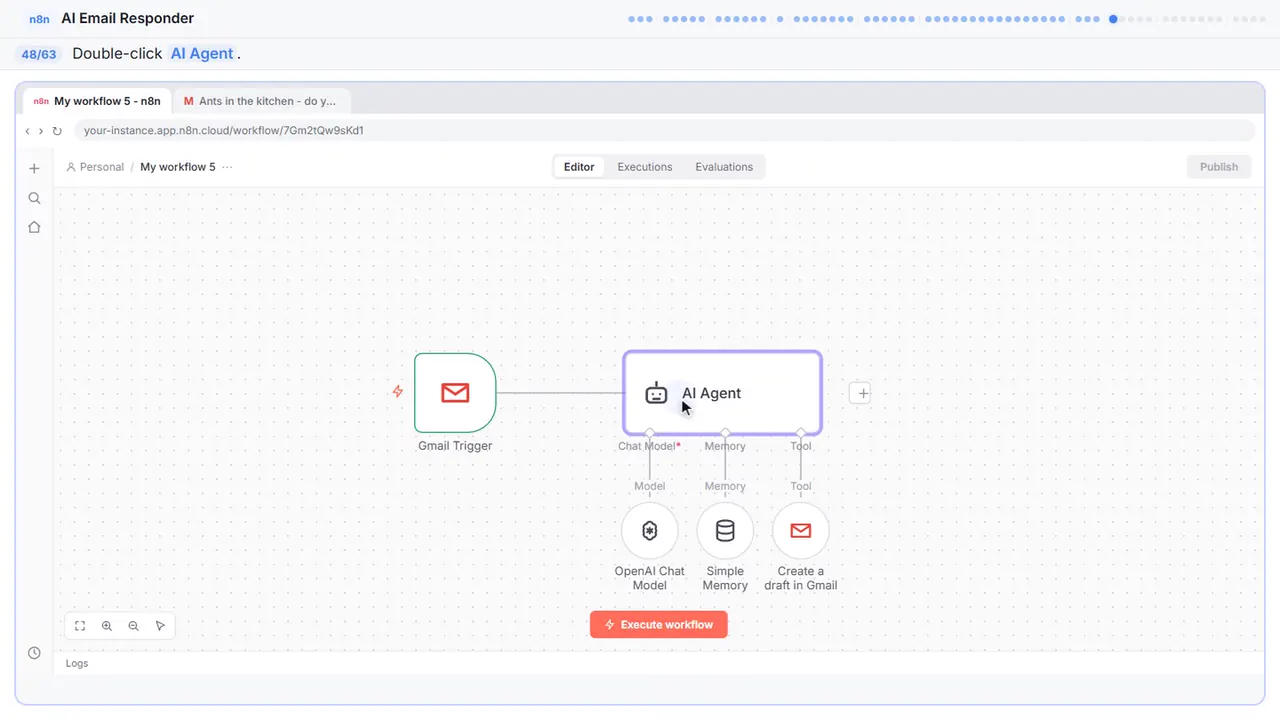This screenshot has height=720, width=1280.
Task: Switch to the My workflow 5 - n8n browser tab
Action: [98, 101]
